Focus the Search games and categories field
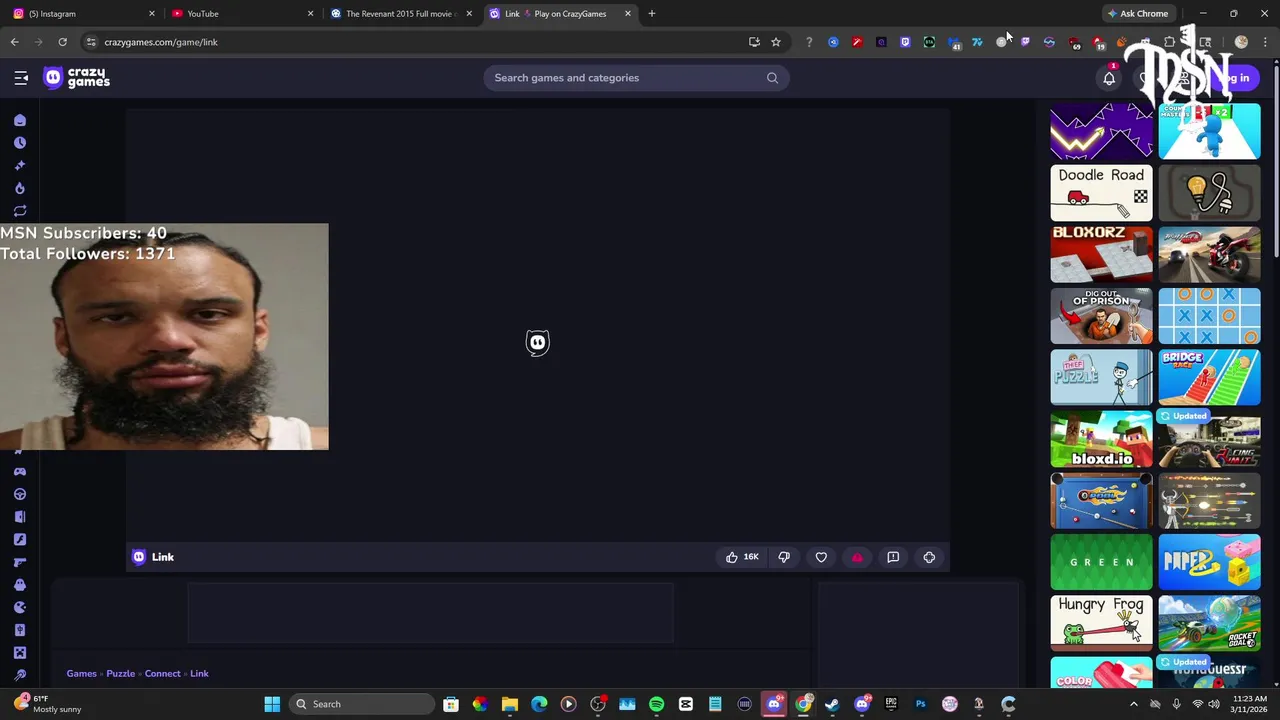The image size is (1280, 720). coord(636,78)
